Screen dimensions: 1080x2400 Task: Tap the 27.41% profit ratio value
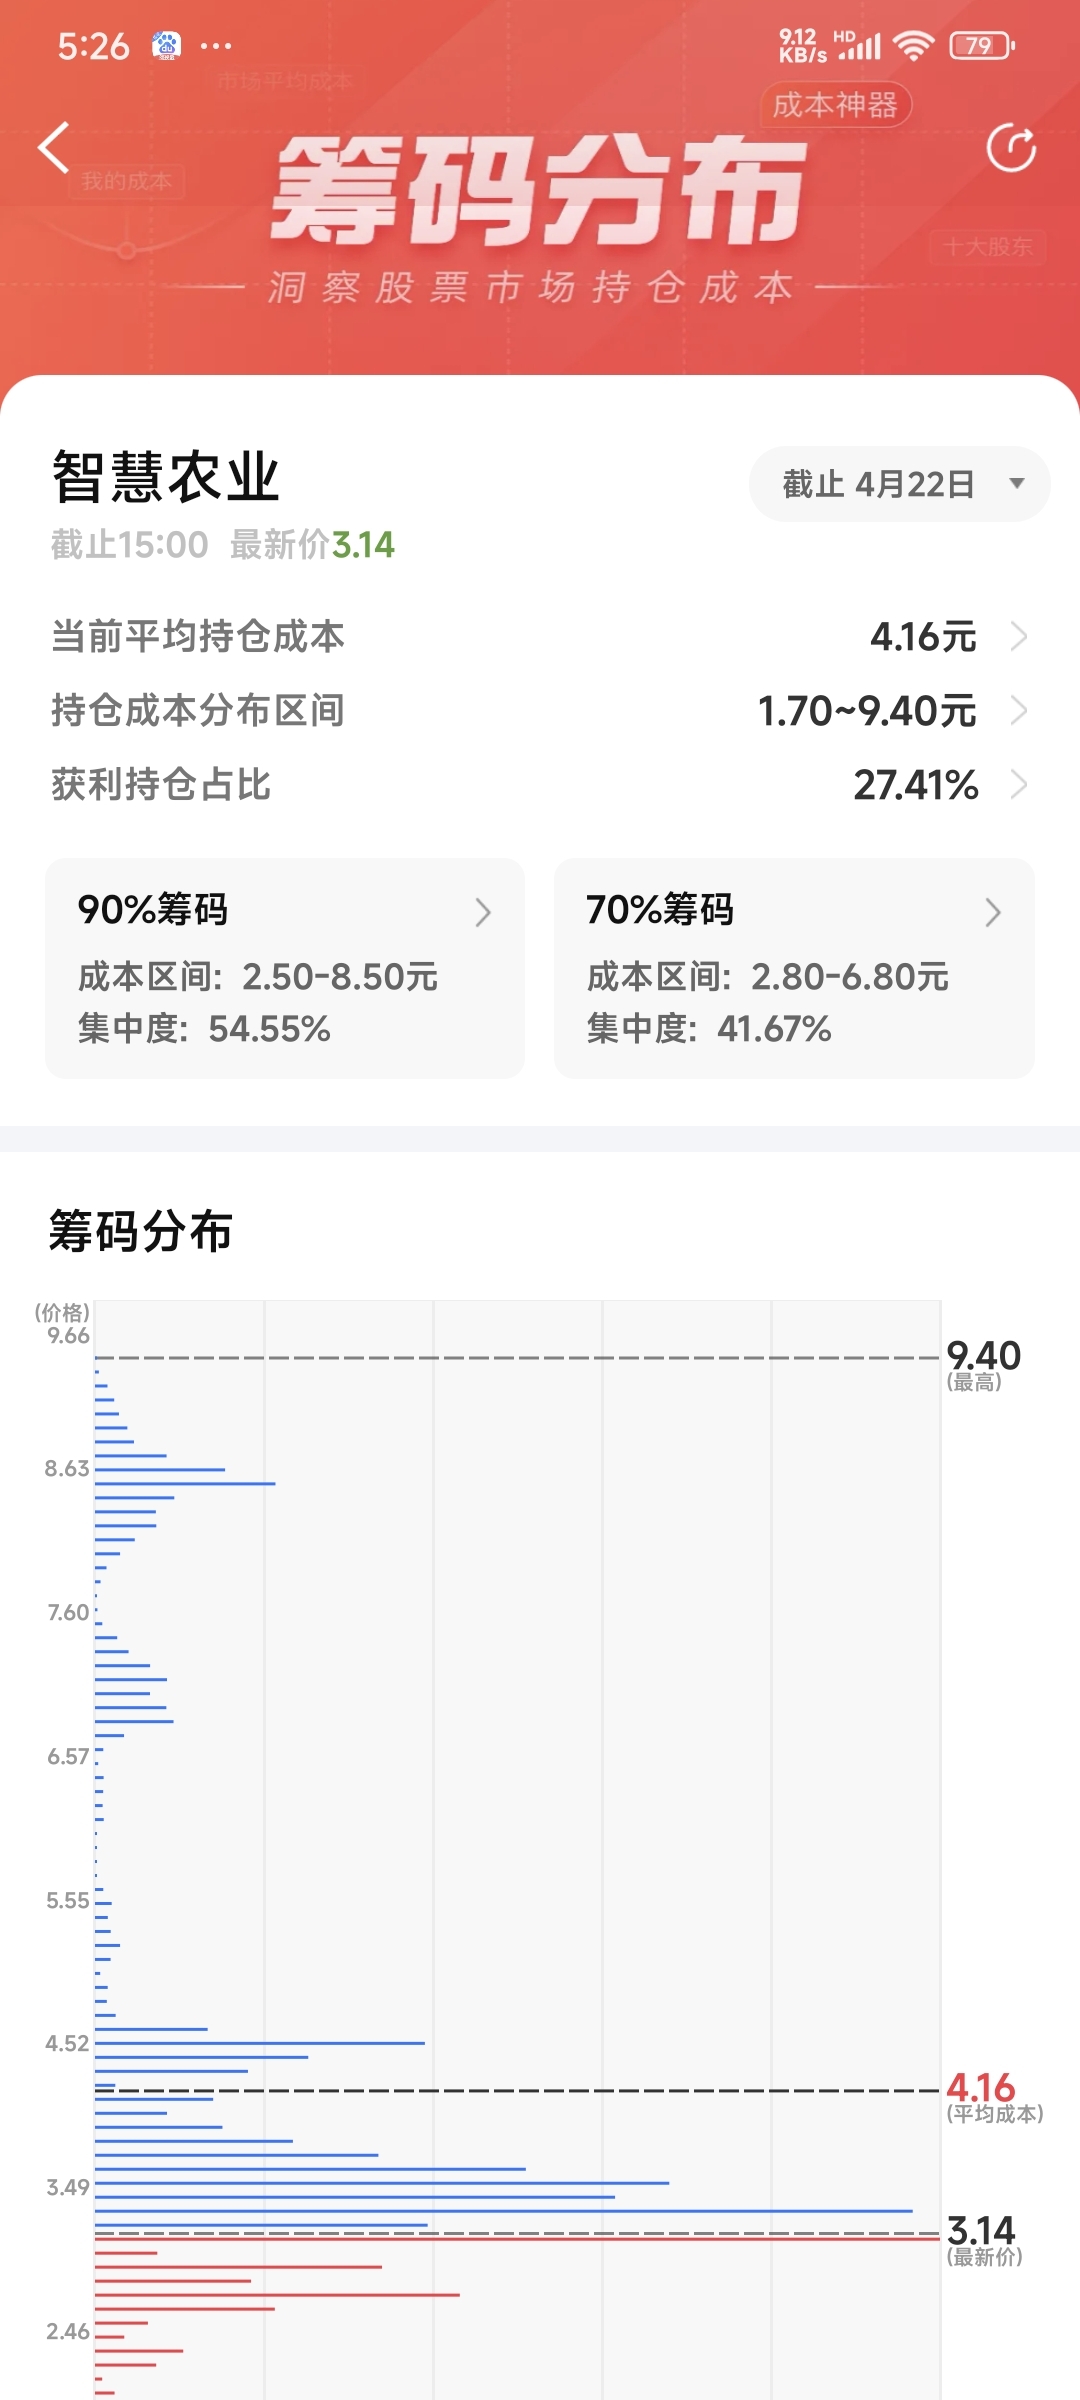(916, 785)
